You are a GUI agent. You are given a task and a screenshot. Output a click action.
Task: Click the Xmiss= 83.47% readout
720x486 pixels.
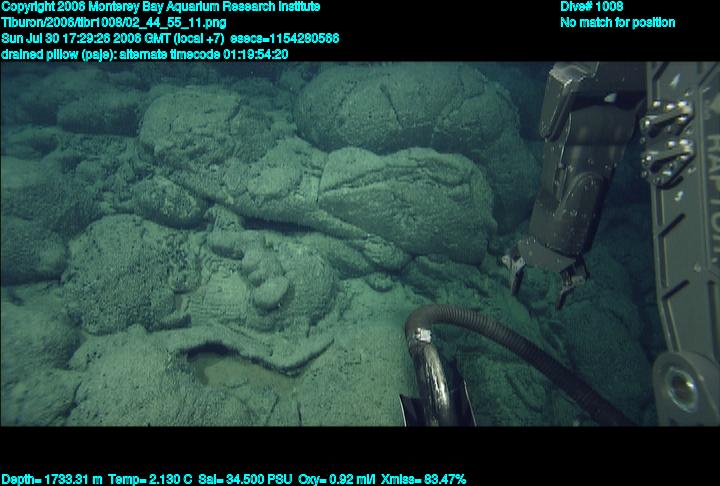point(423,480)
